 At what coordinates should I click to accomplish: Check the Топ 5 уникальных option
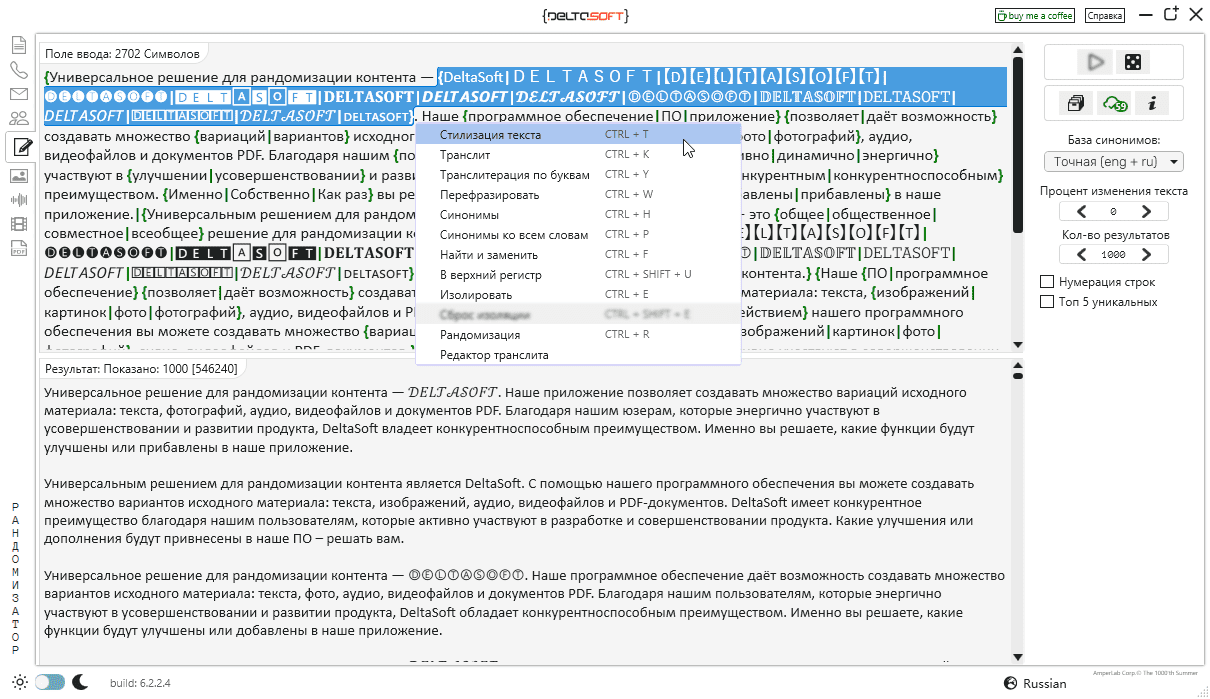click(x=1047, y=302)
